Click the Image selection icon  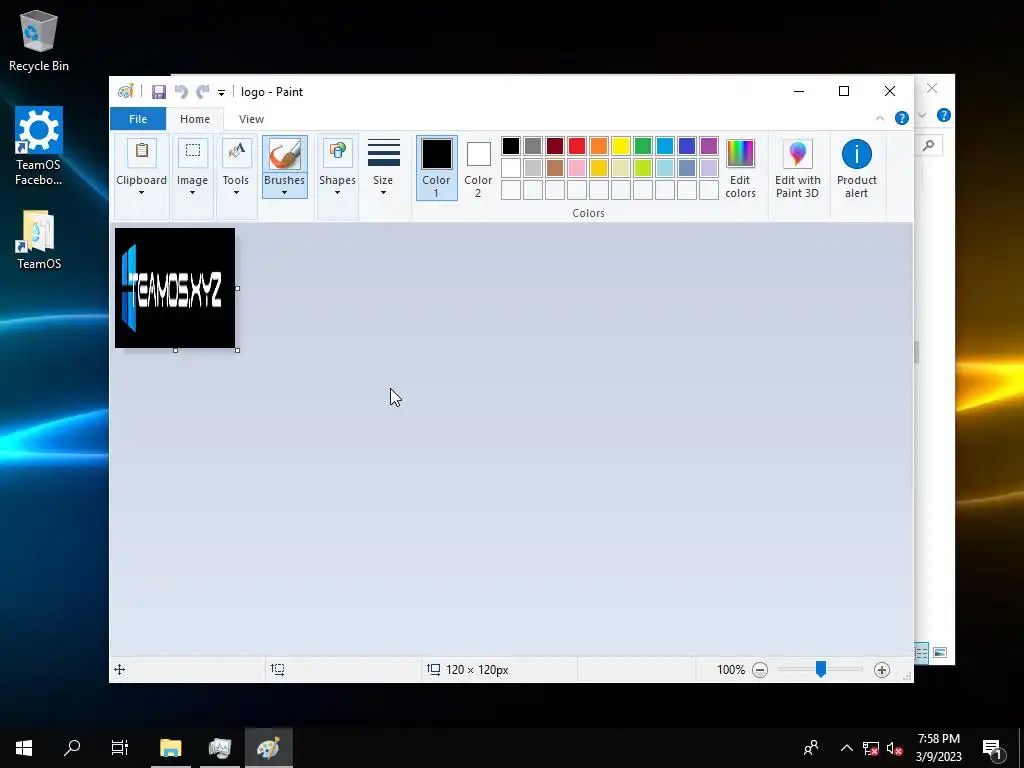click(193, 152)
